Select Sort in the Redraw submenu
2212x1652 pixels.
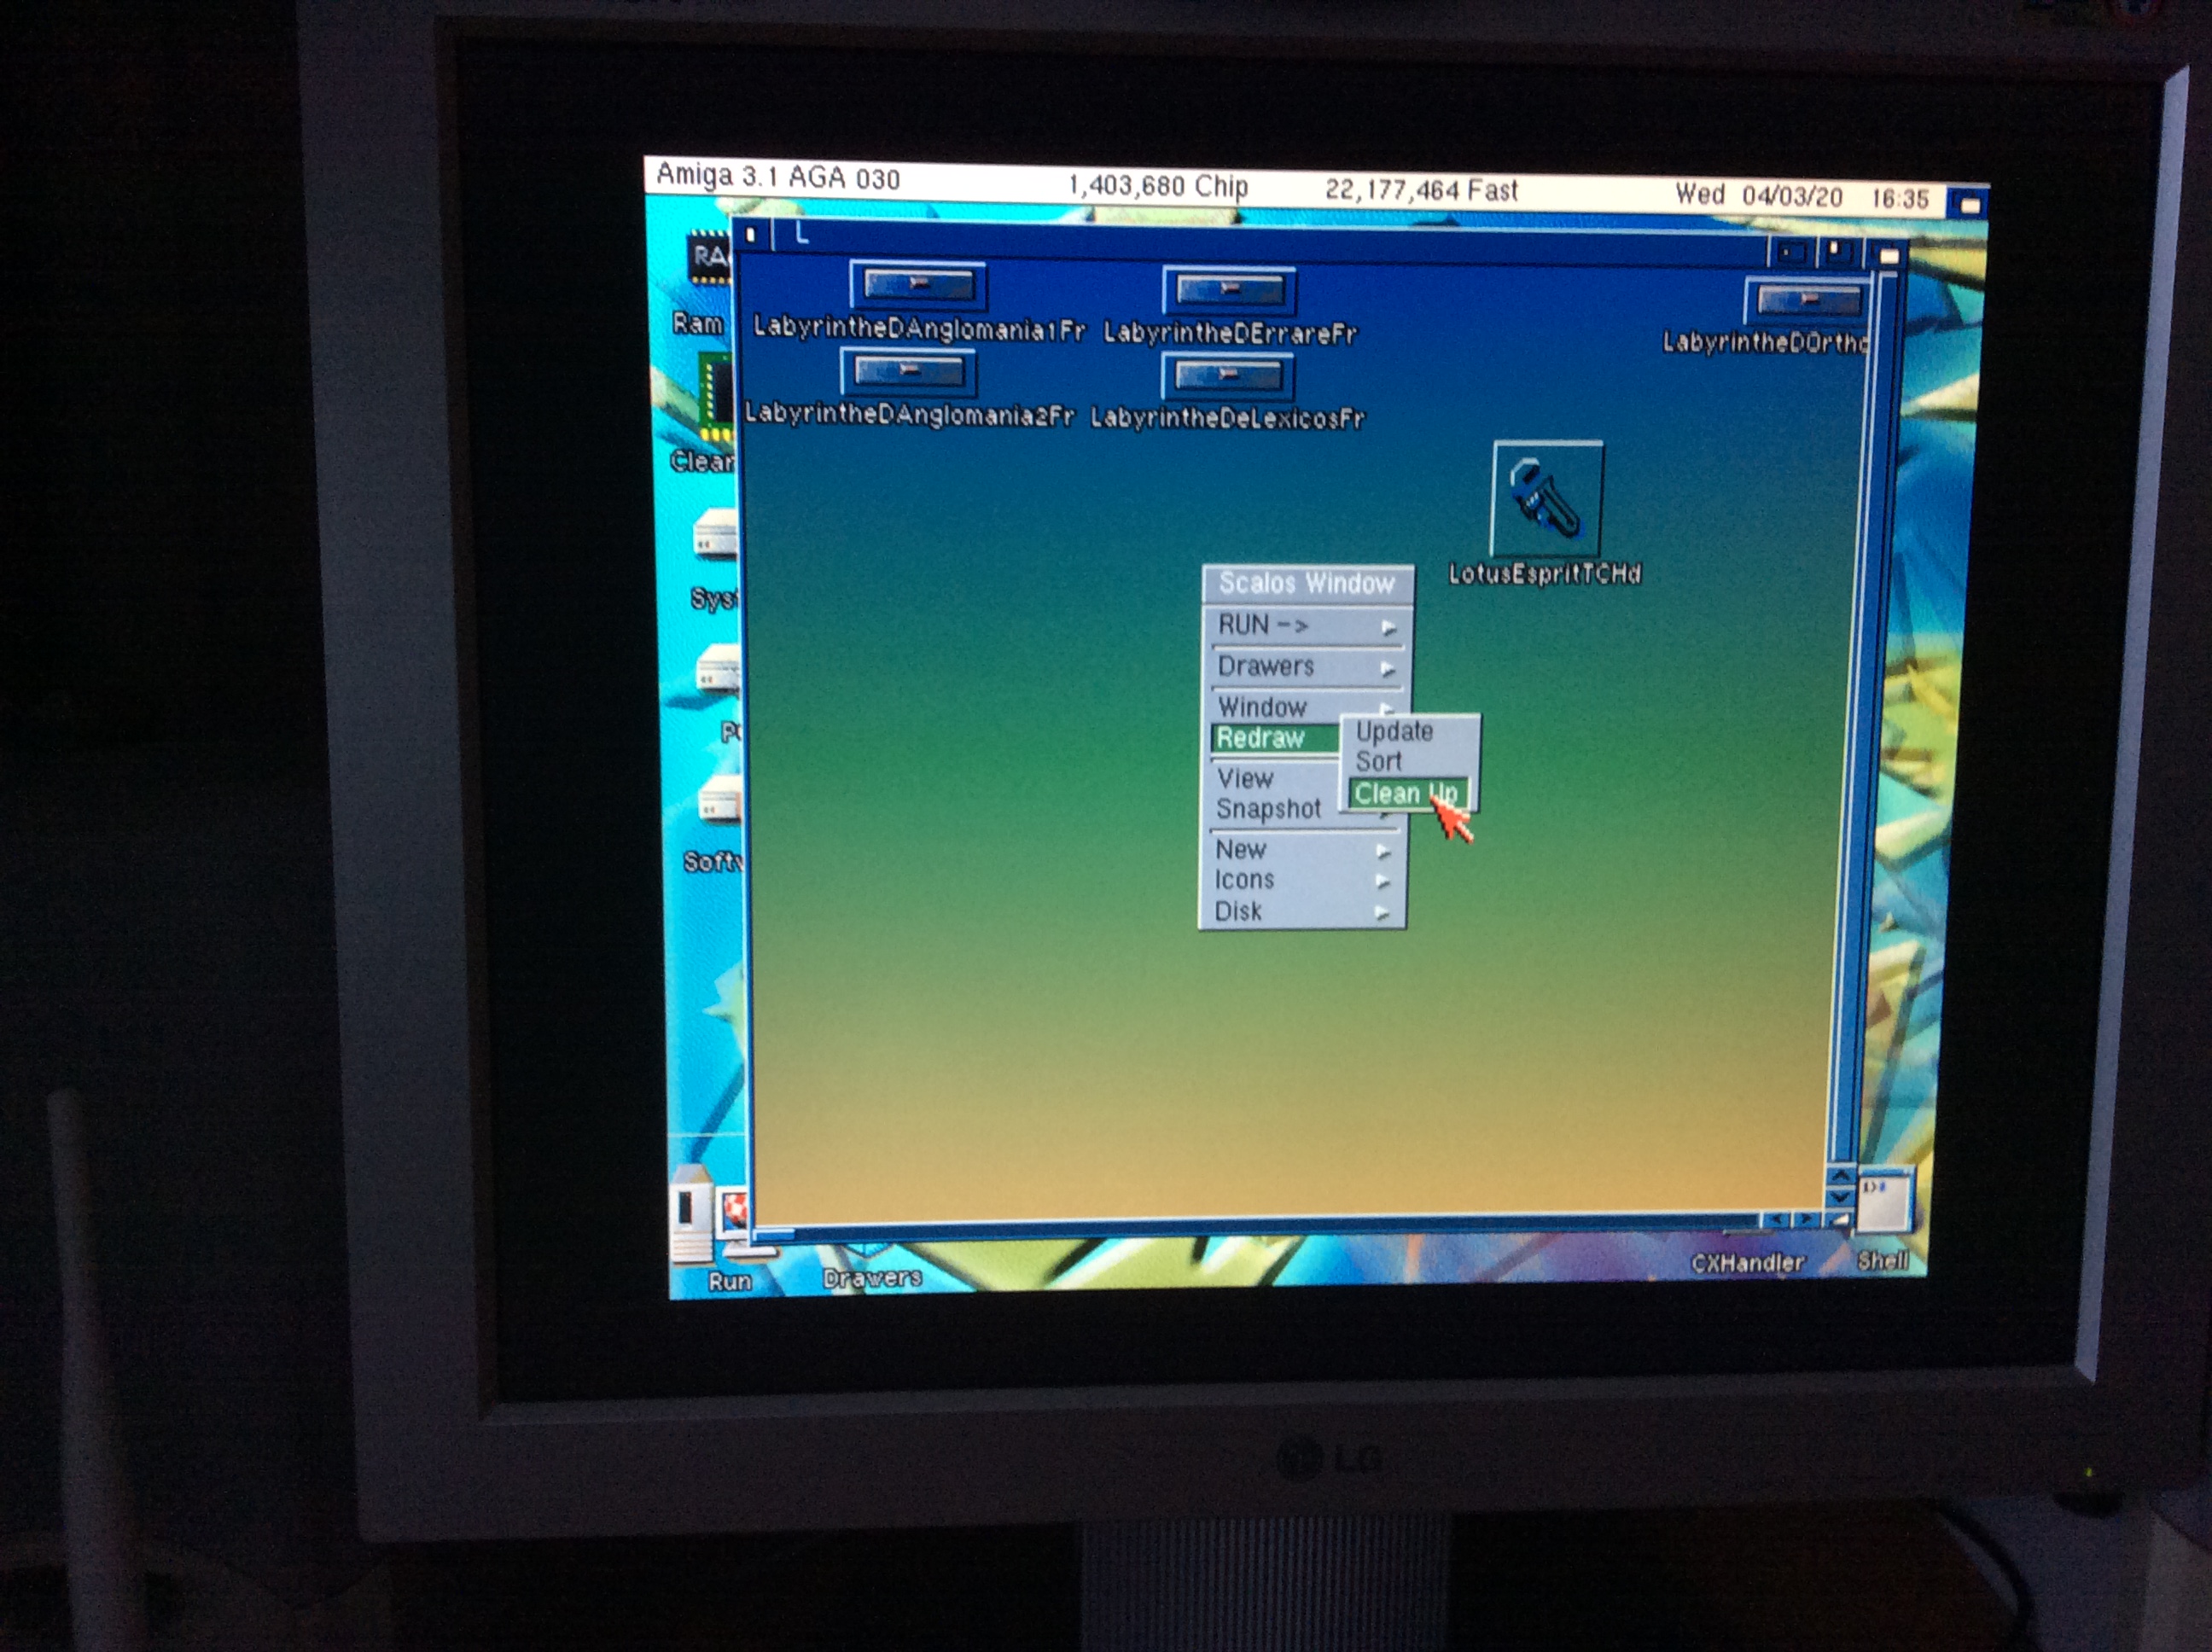tap(1379, 762)
